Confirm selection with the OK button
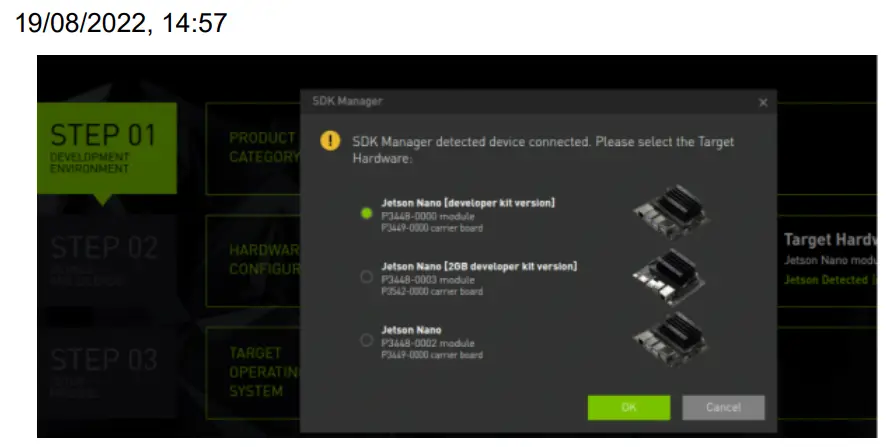 629,407
